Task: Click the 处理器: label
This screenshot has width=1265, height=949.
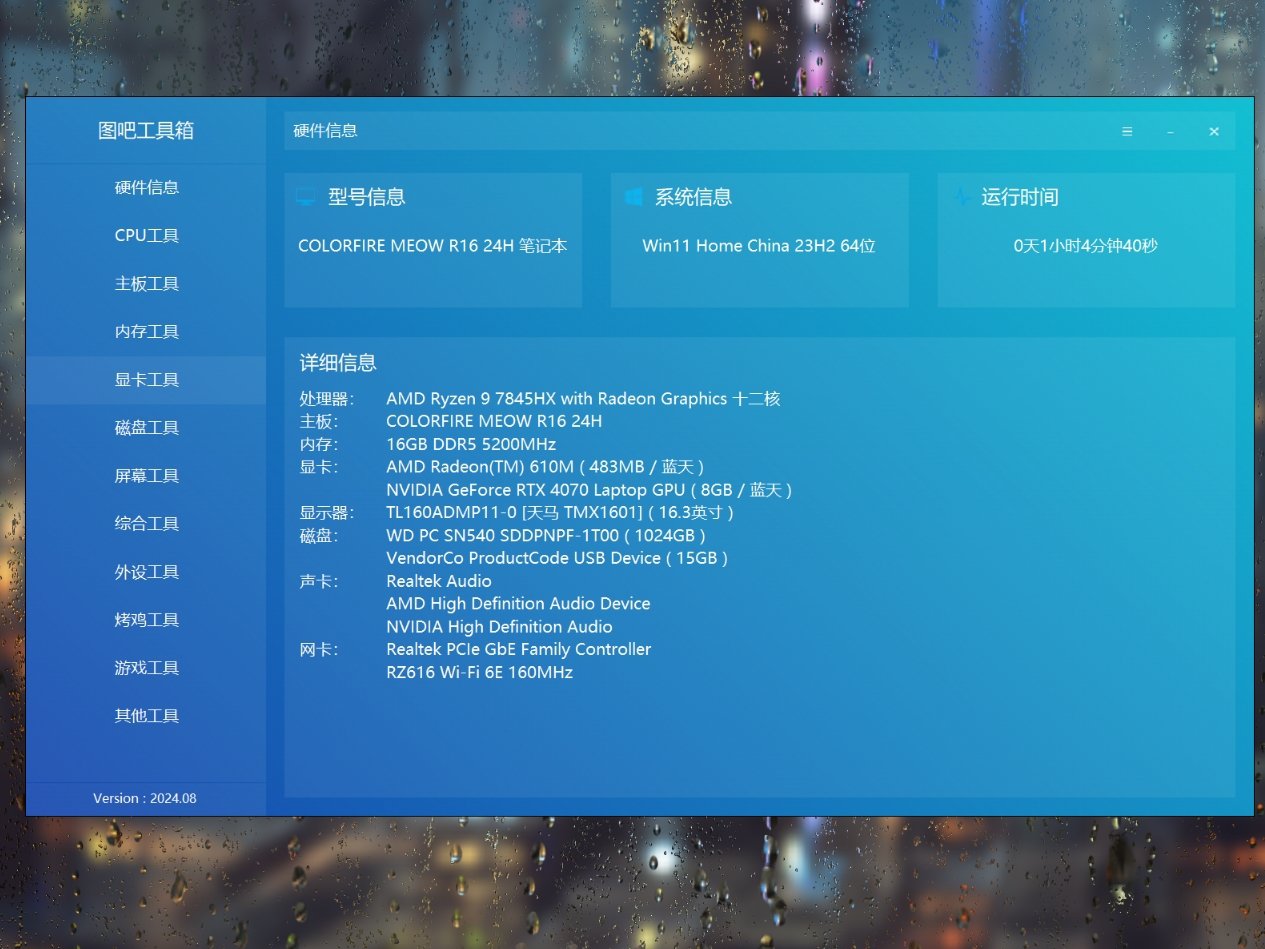Action: click(325, 398)
